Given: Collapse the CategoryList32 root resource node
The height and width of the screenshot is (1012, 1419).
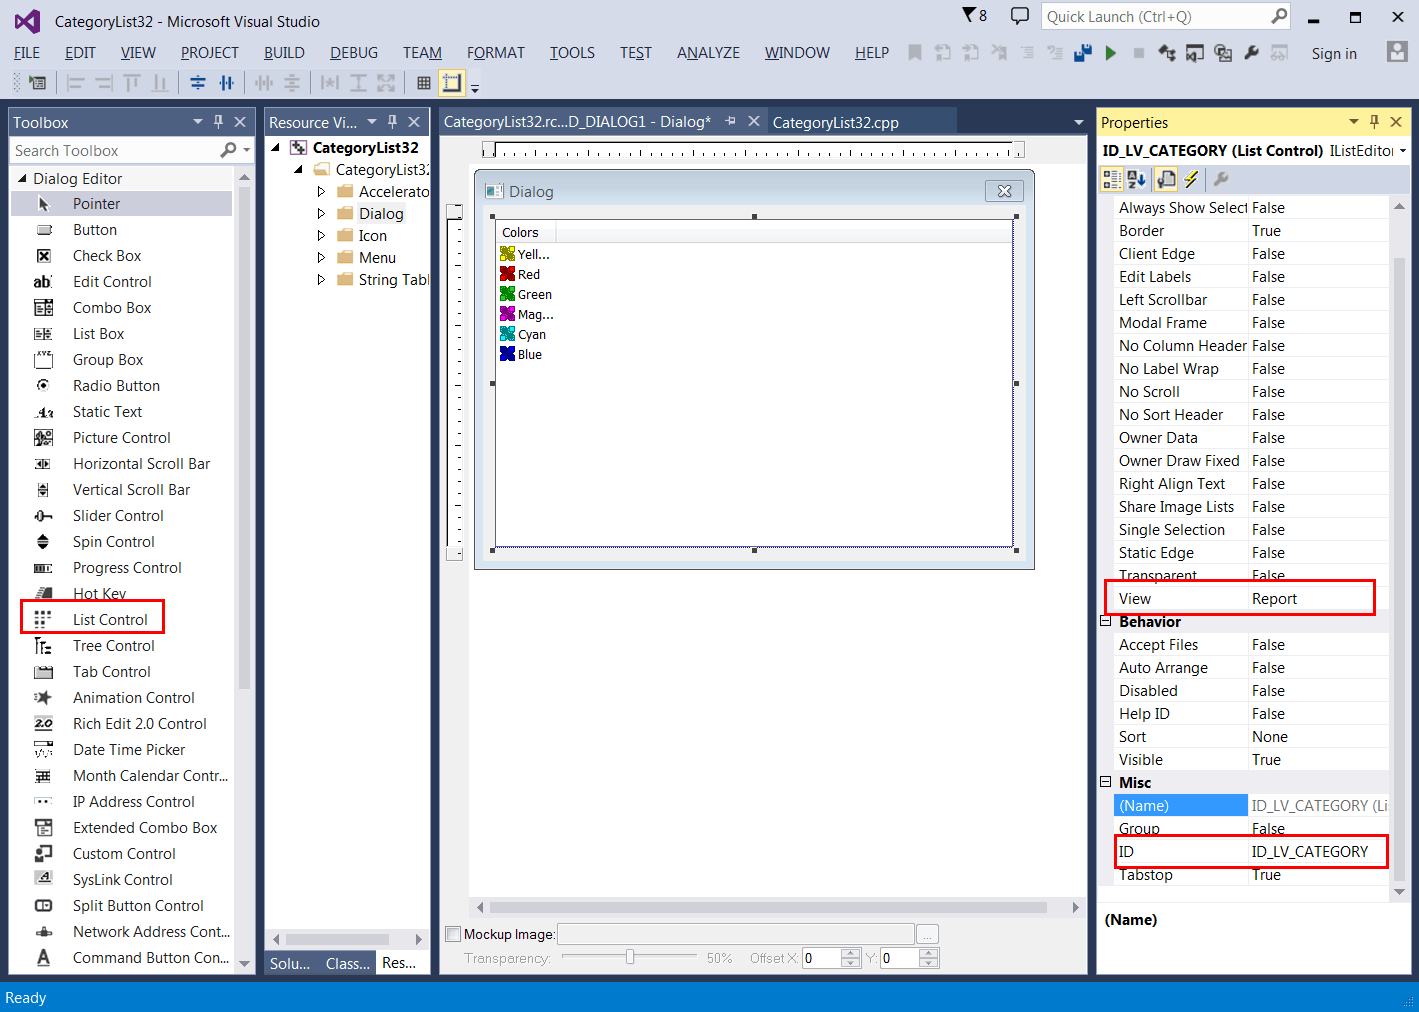Looking at the screenshot, I should click(276, 148).
